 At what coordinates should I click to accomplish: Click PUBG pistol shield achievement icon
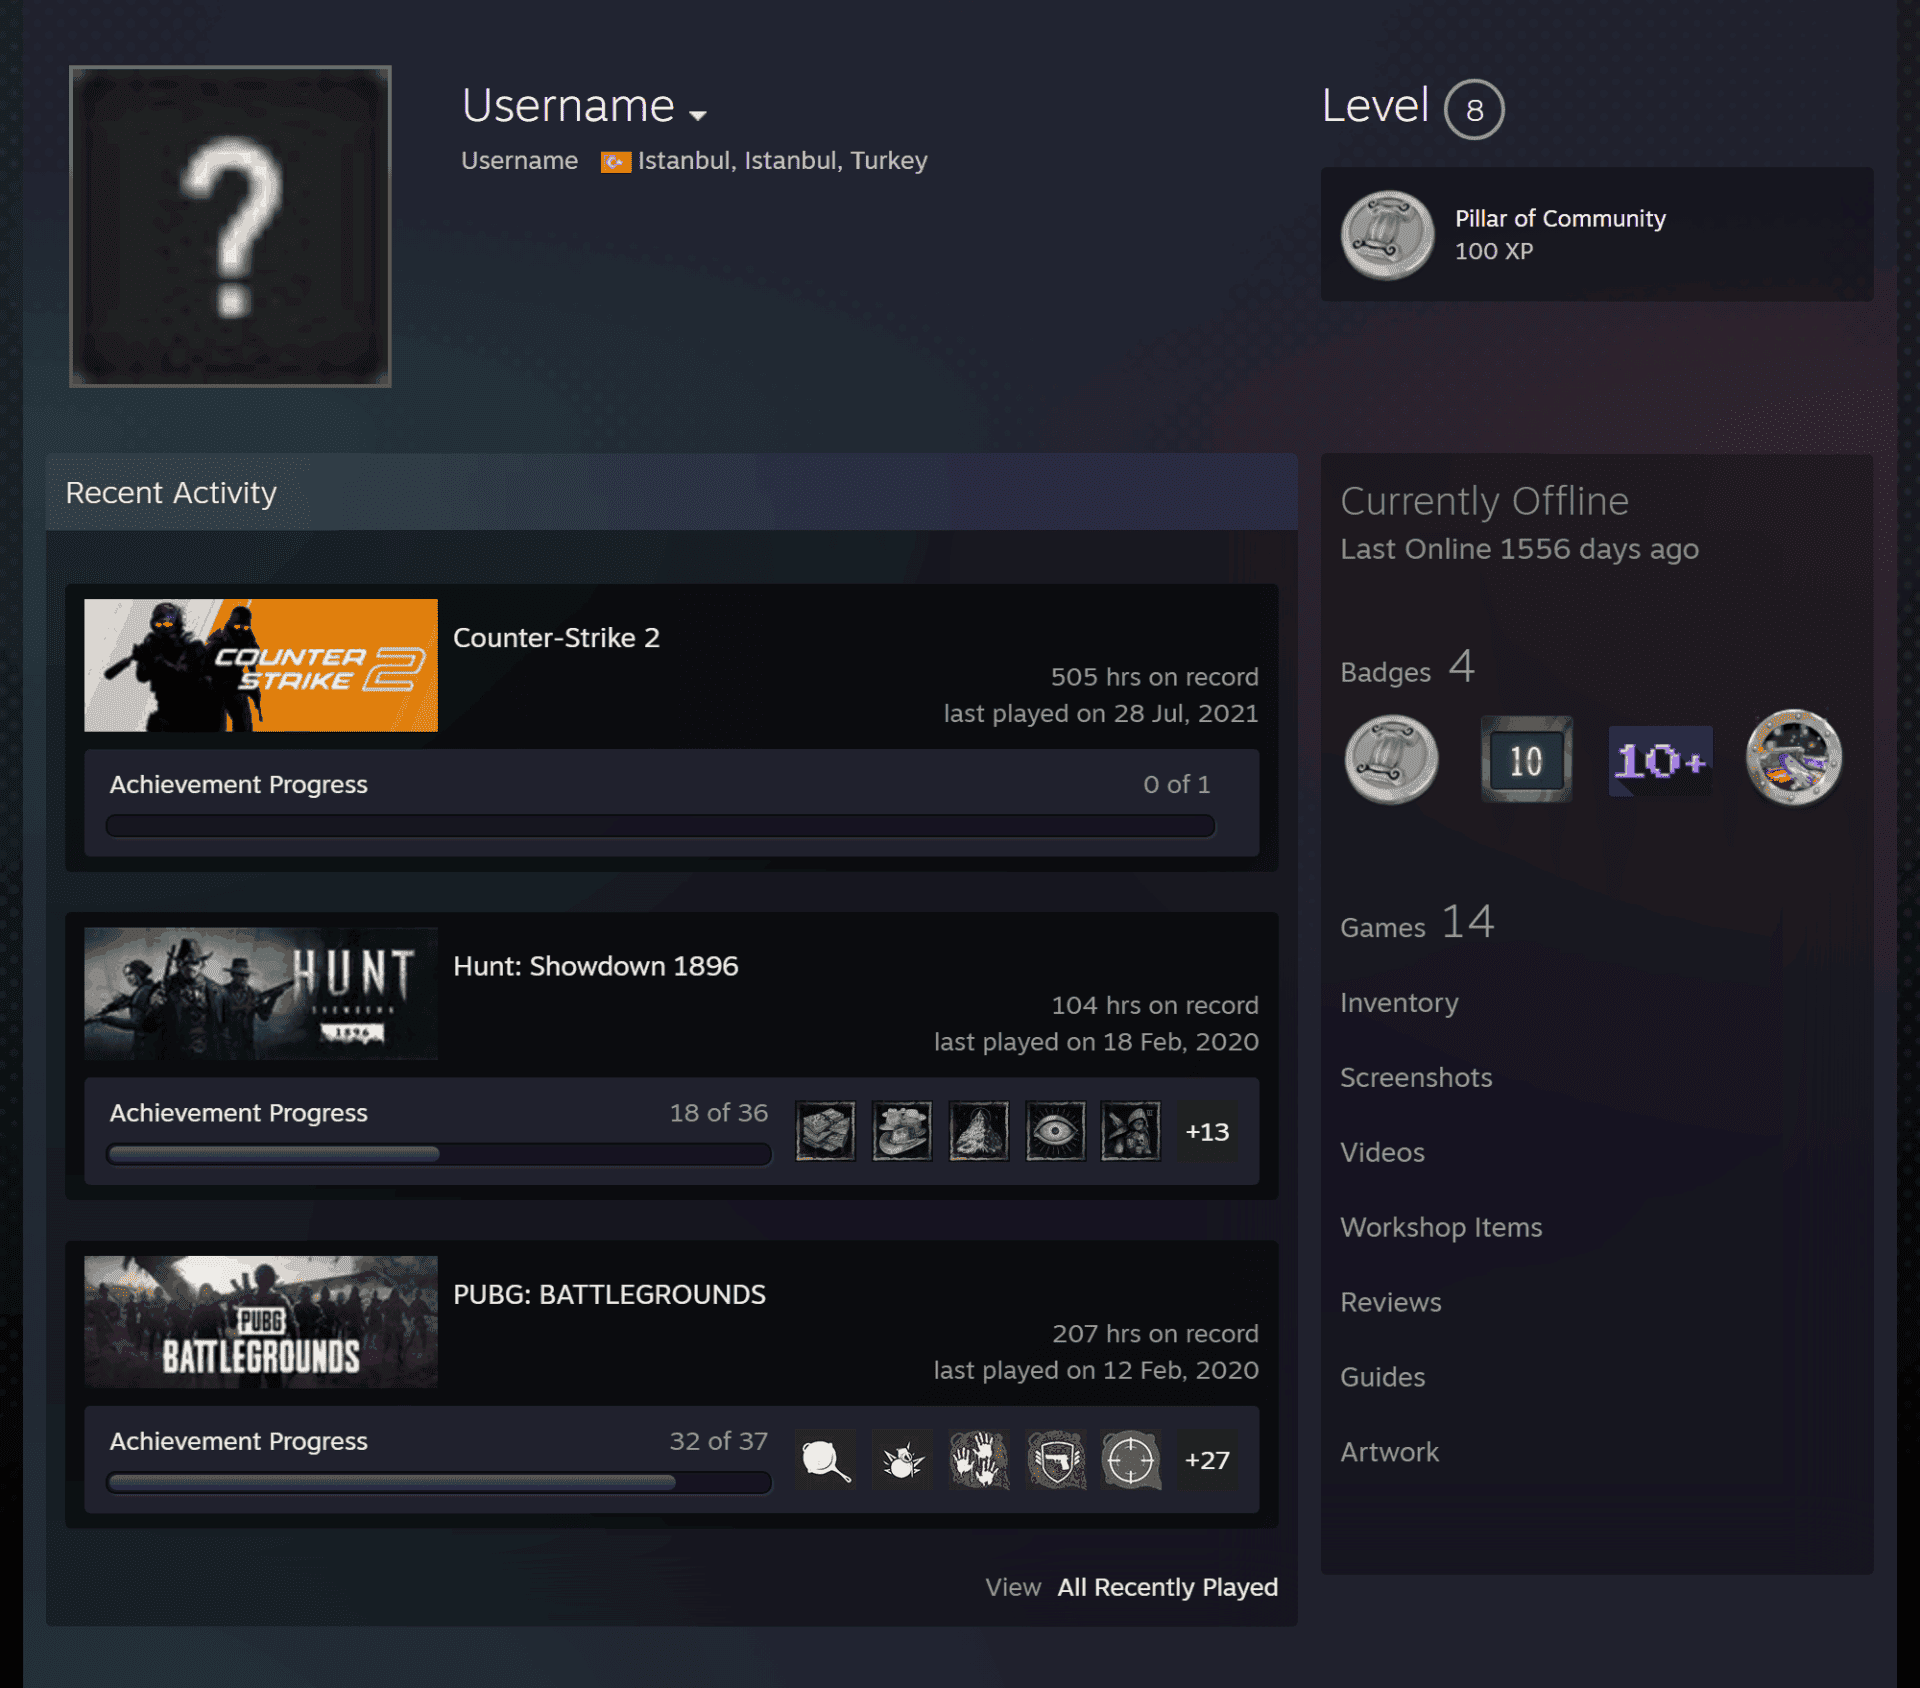[1055, 1460]
